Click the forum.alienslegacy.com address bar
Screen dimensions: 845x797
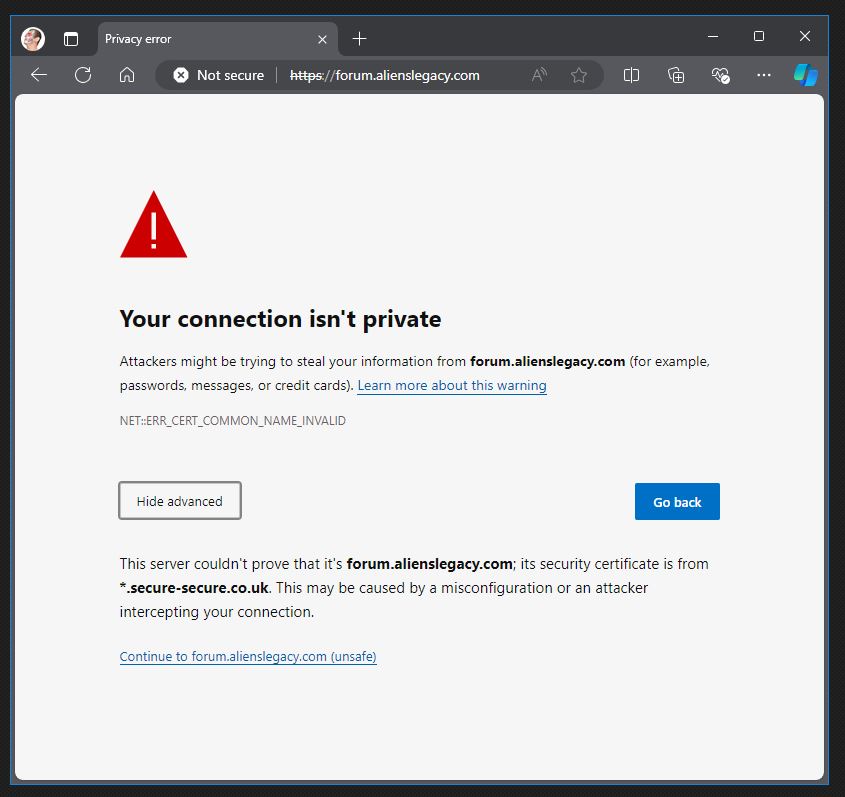(400, 75)
